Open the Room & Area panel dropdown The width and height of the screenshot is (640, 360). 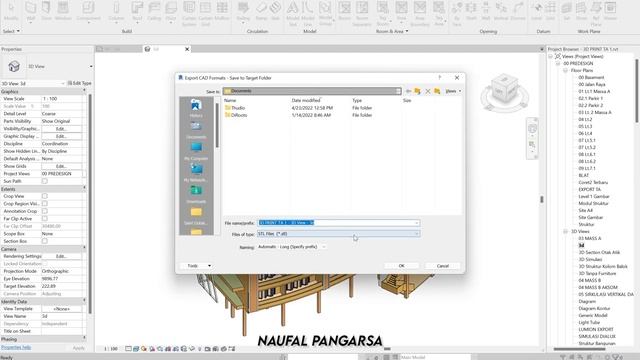392,31
